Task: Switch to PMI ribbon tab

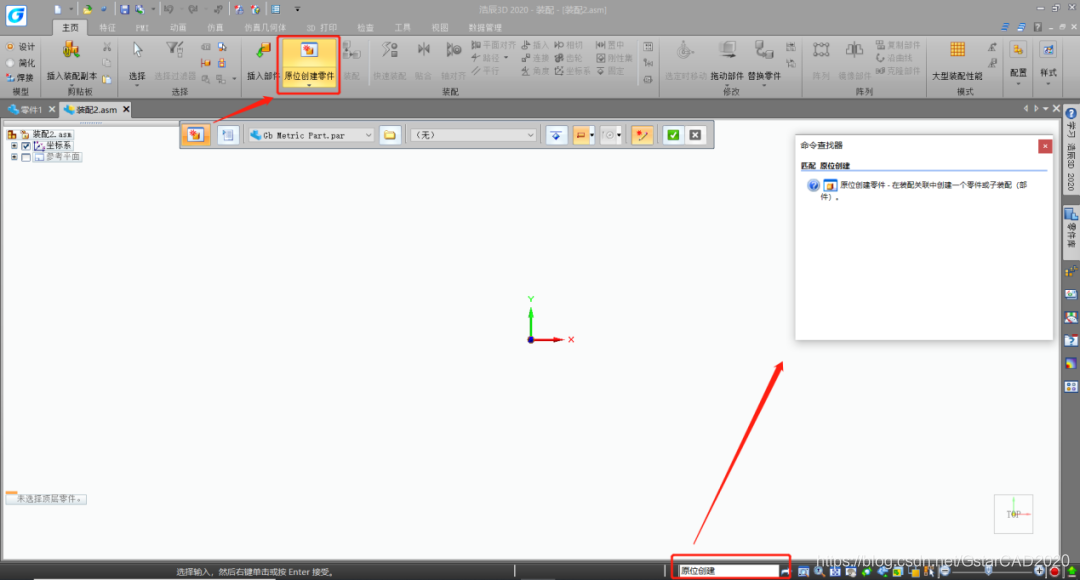Action: coord(142,28)
